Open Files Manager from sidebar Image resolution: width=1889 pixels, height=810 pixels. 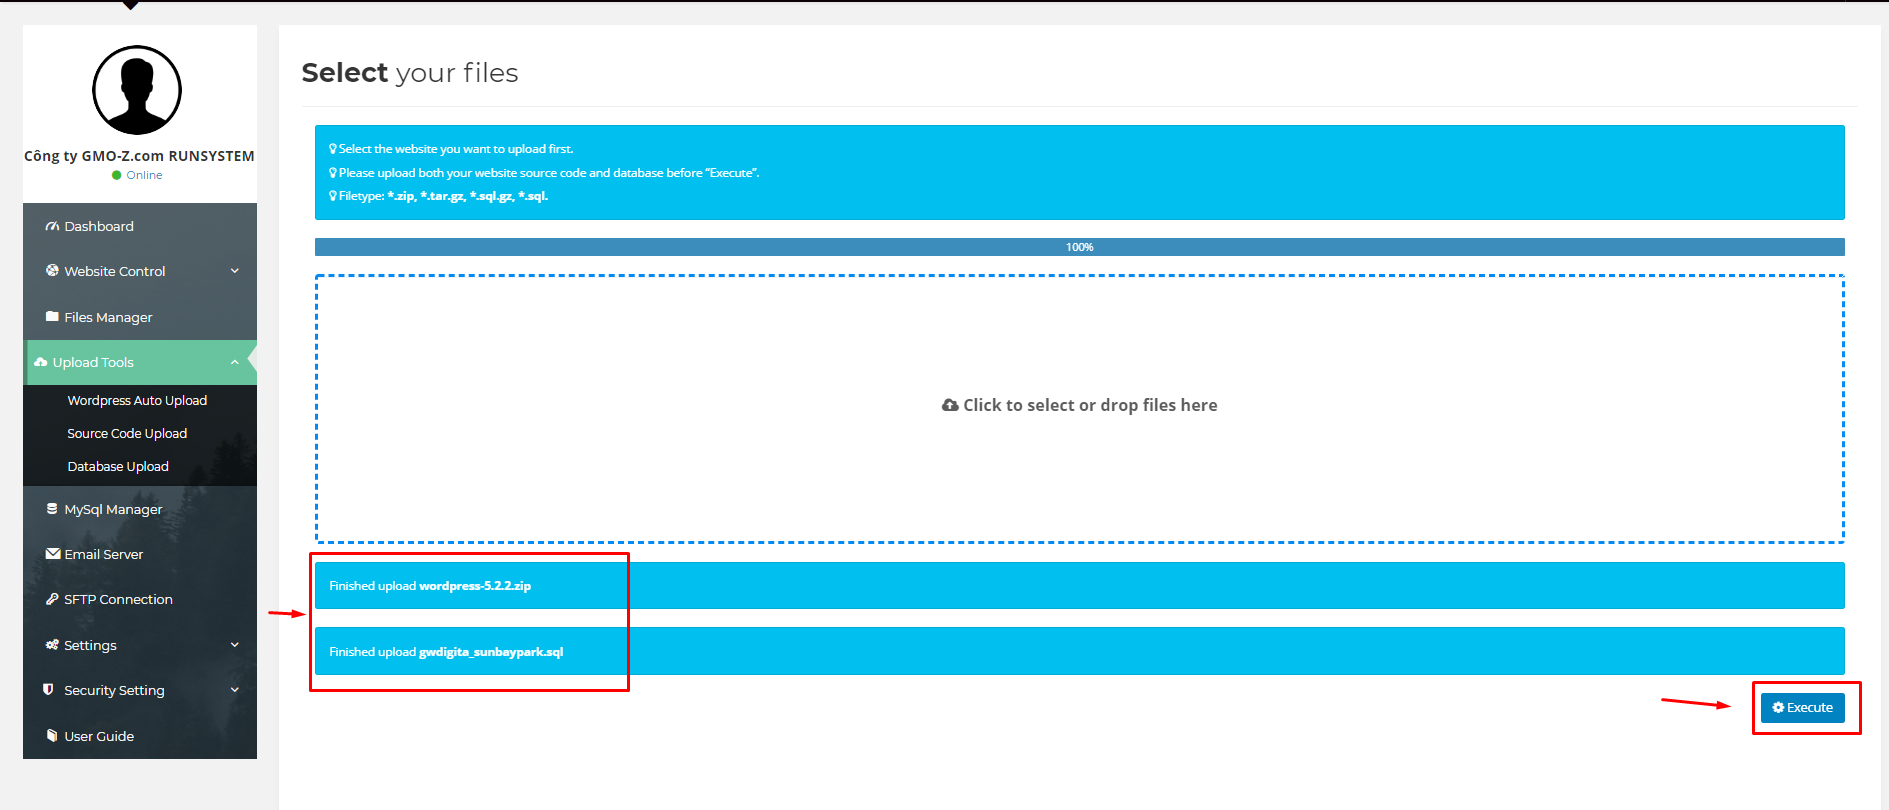click(140, 317)
